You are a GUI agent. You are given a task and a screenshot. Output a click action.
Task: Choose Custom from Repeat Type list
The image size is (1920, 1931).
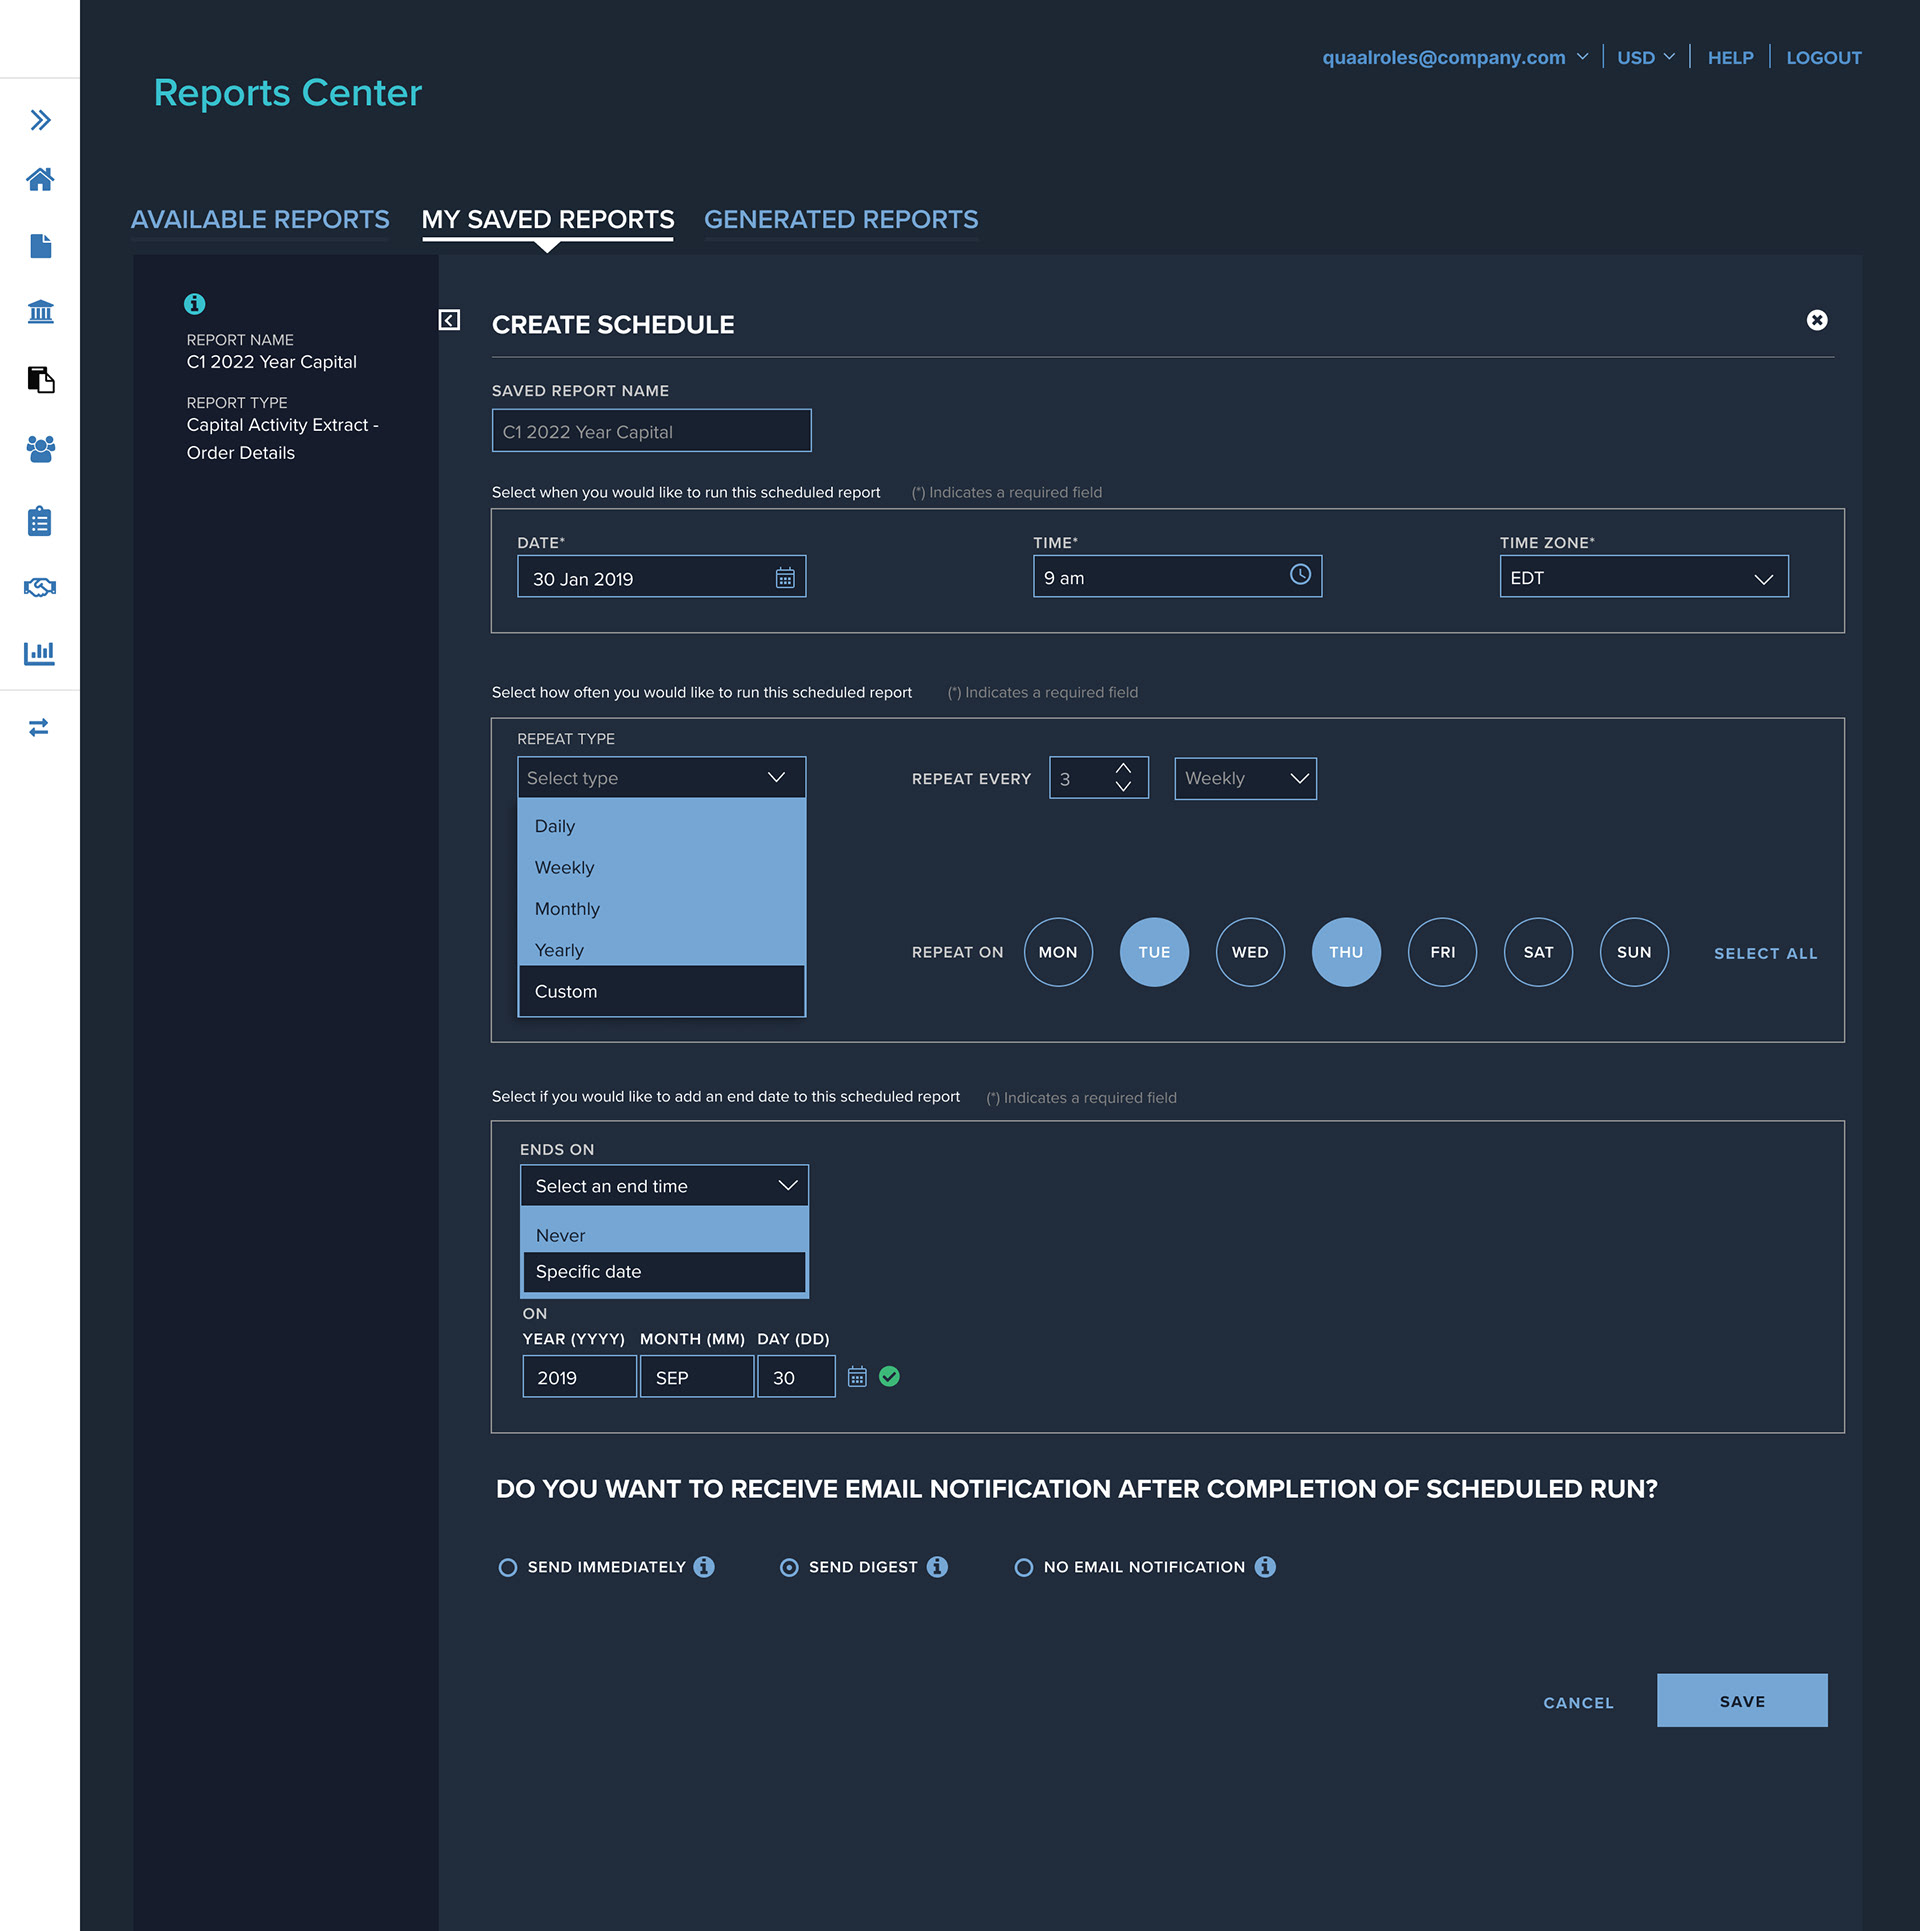pyautogui.click(x=661, y=991)
